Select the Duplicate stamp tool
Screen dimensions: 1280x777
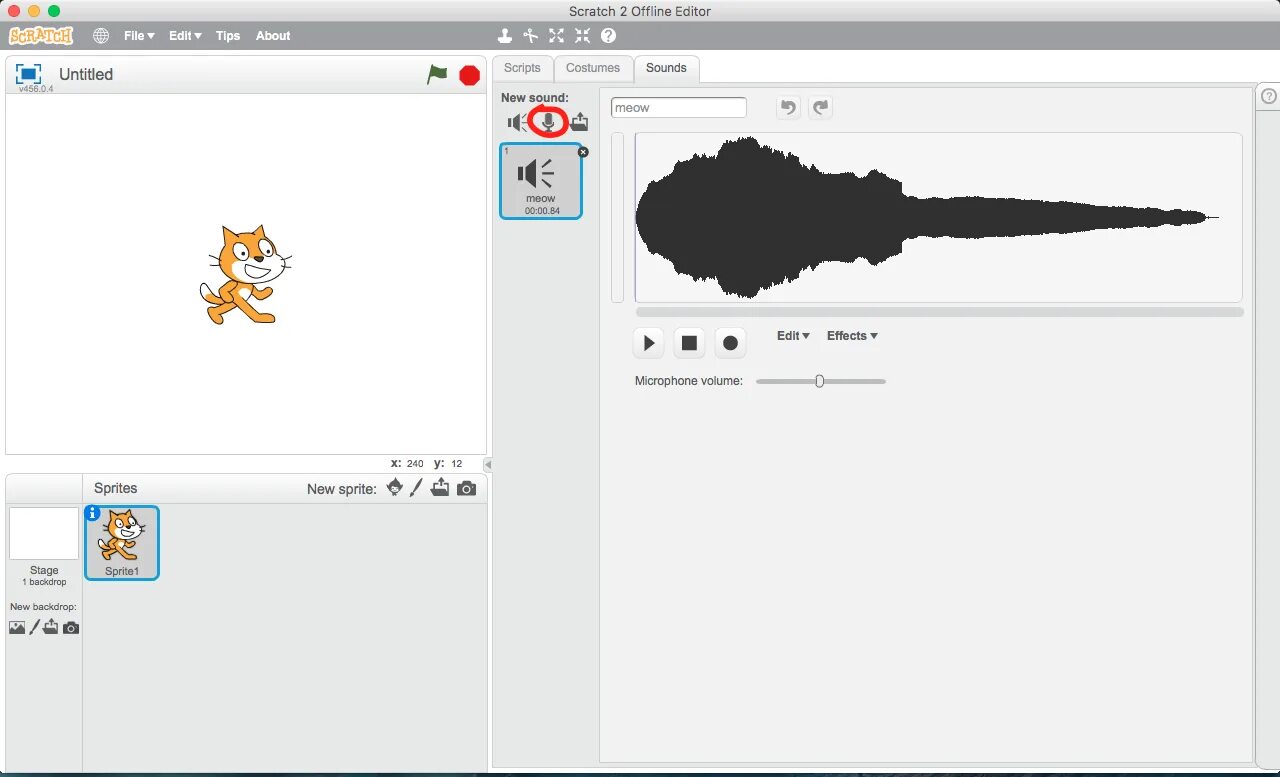coord(505,36)
